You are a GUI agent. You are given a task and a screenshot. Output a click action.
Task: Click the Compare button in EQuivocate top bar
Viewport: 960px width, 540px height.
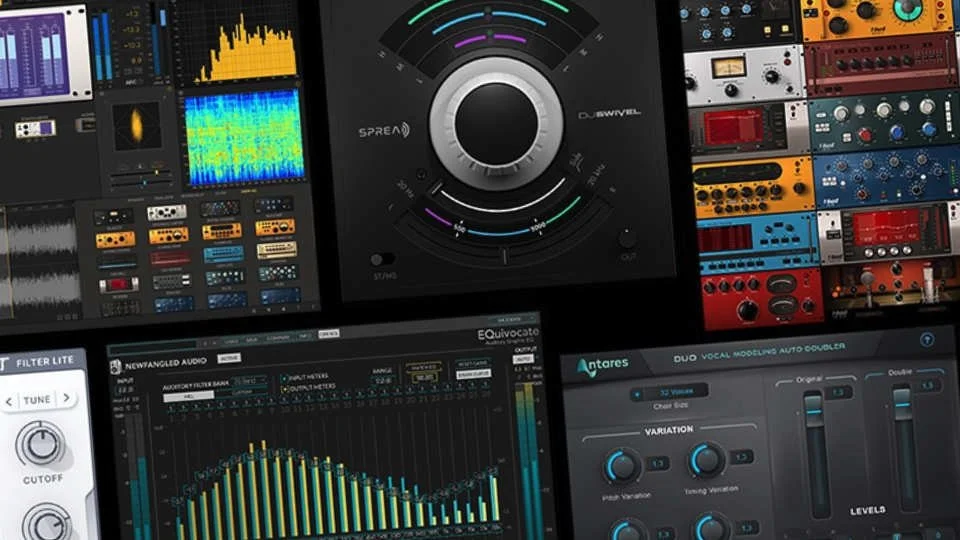[278, 338]
